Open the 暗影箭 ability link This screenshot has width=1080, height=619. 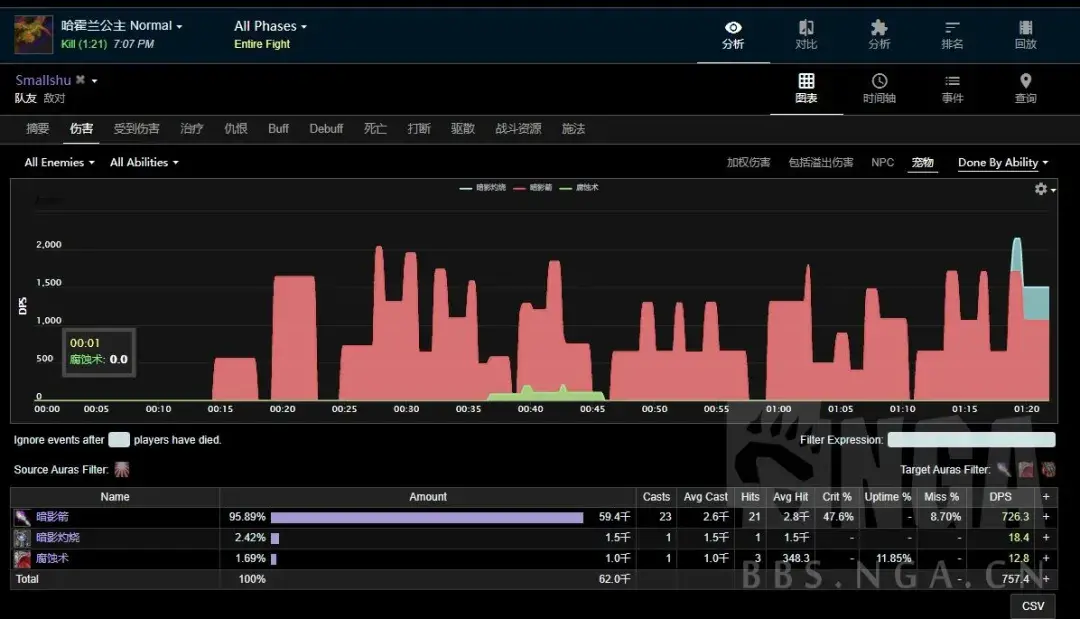pyautogui.click(x=52, y=517)
